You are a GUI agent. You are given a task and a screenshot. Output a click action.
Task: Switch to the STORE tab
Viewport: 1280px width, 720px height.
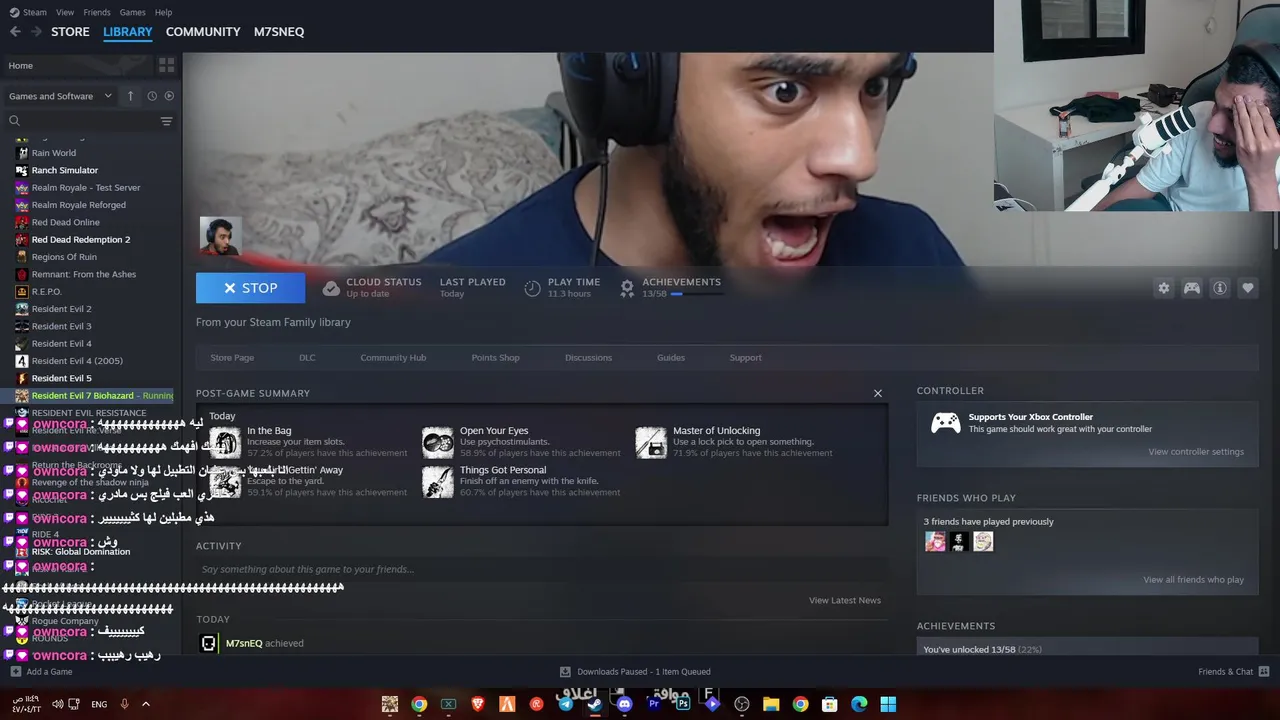point(70,32)
